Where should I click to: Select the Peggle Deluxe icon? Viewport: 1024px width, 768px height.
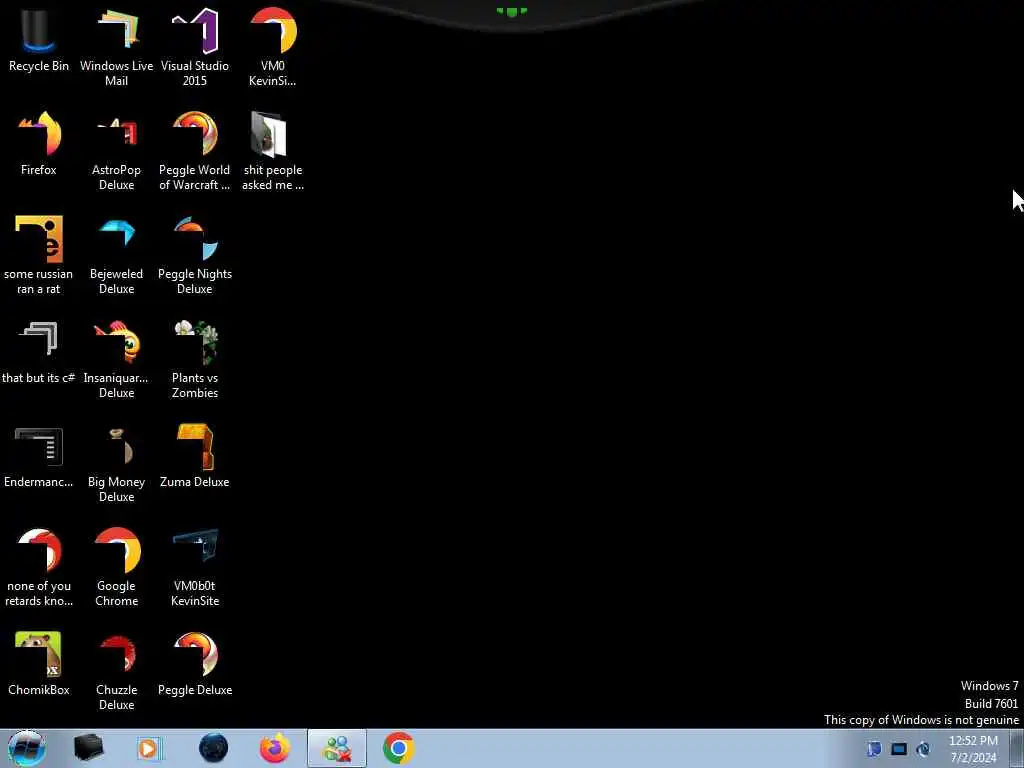(x=195, y=664)
